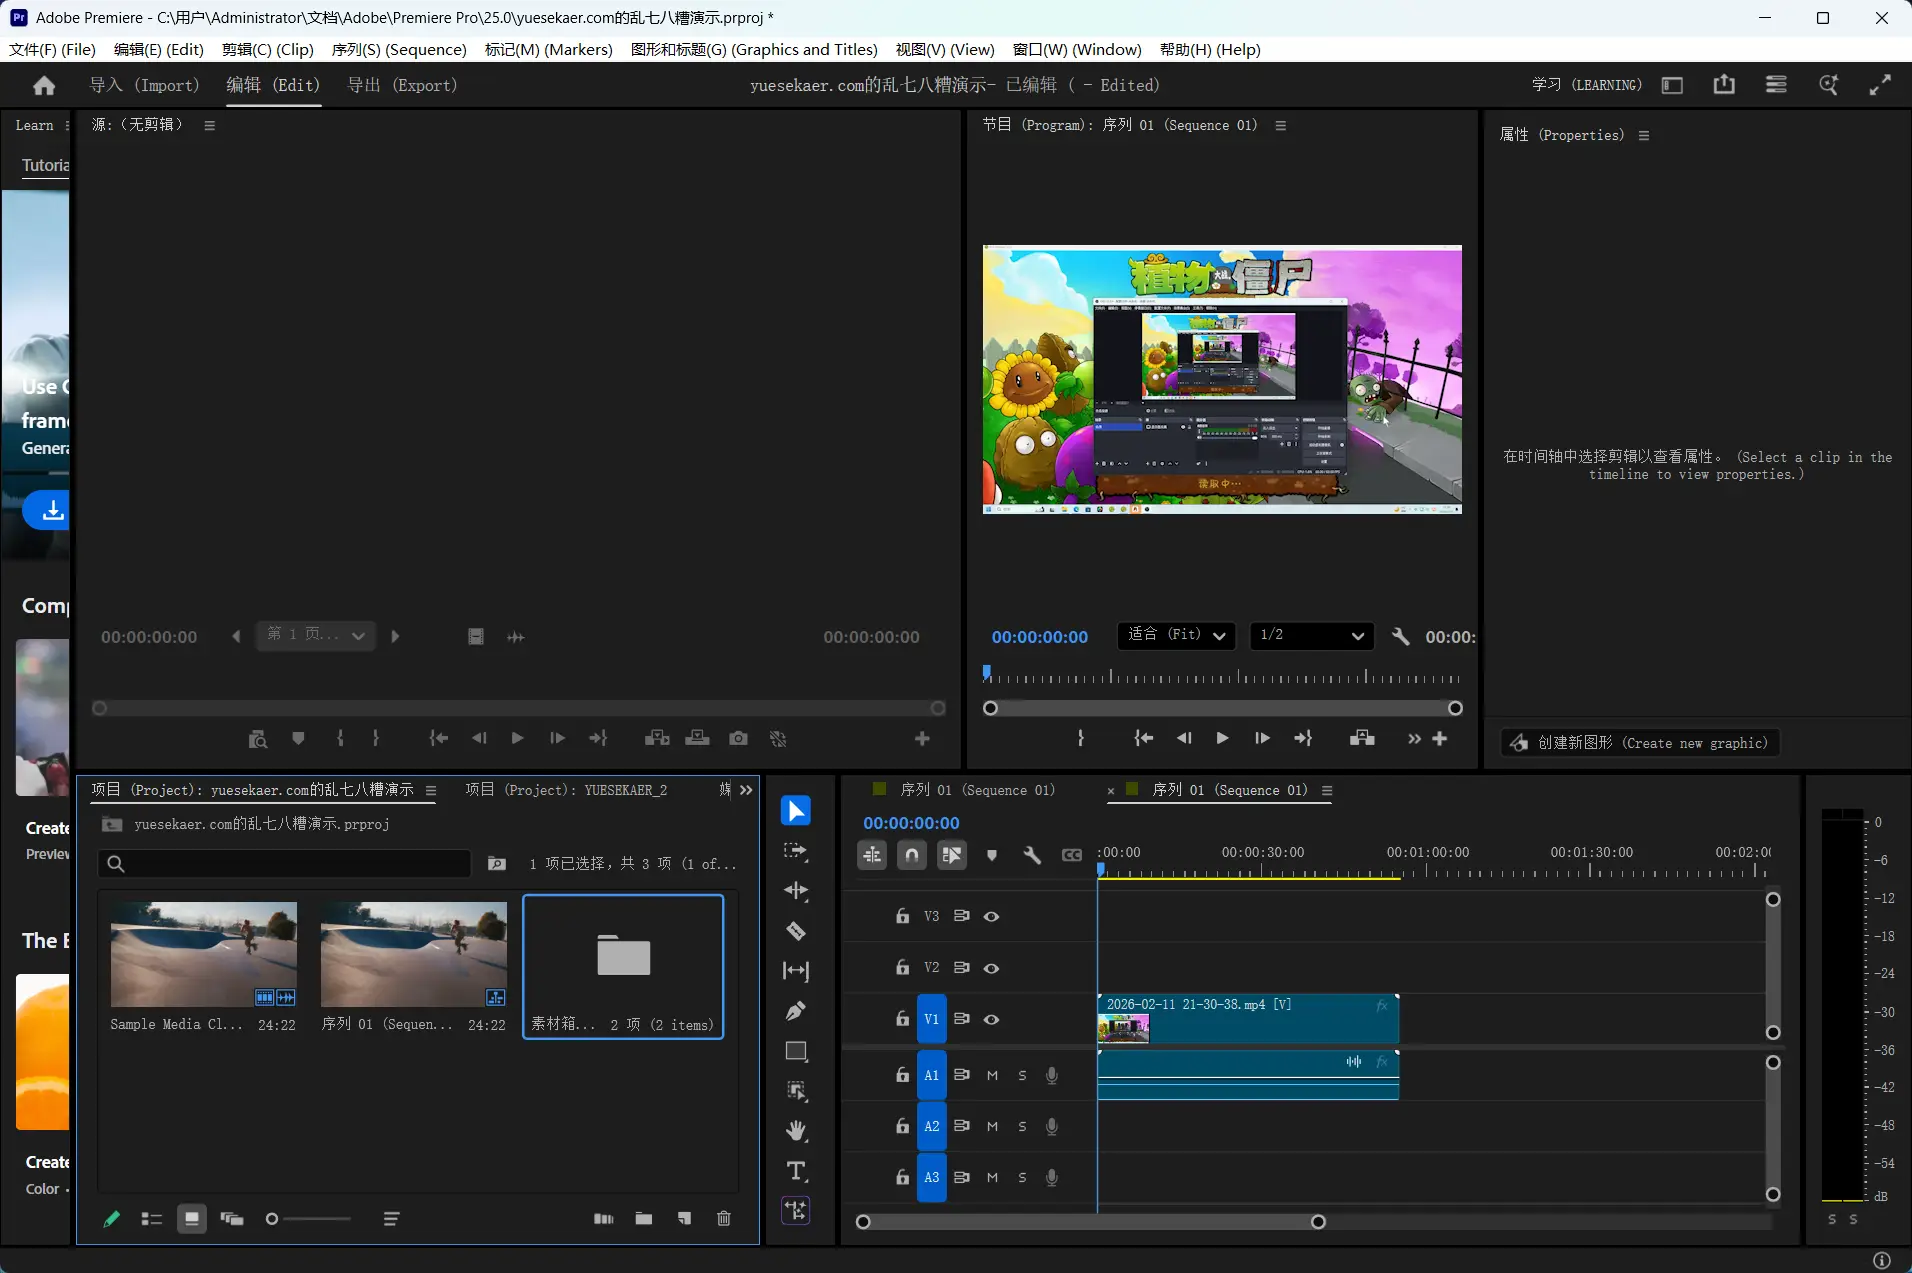Select the Selection tool arrow

coord(796,811)
